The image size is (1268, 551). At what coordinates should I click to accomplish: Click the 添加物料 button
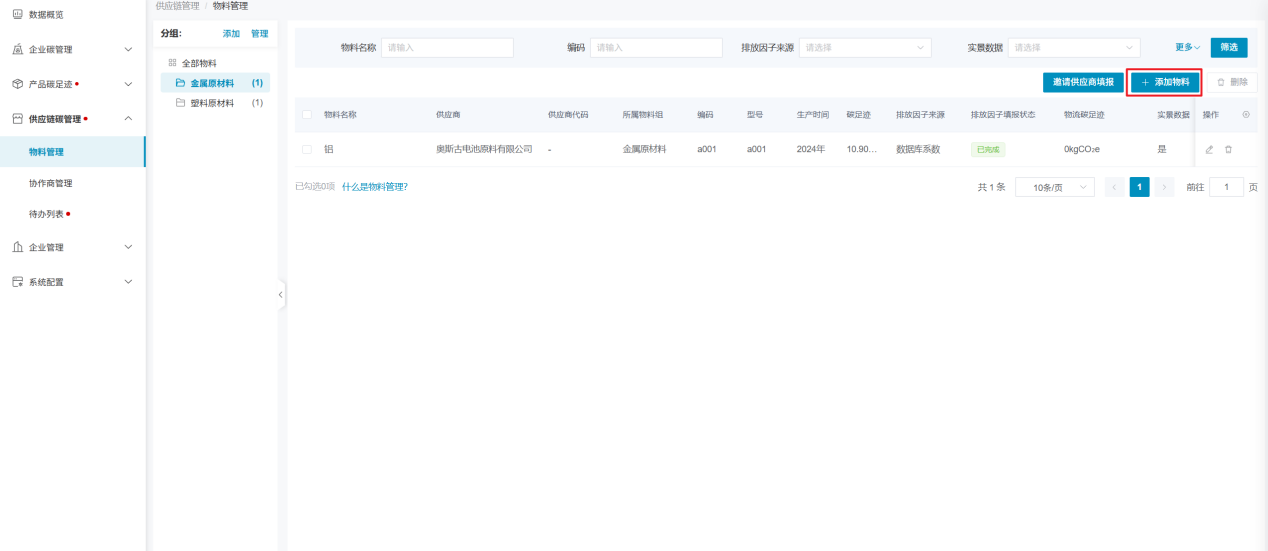coord(1165,82)
